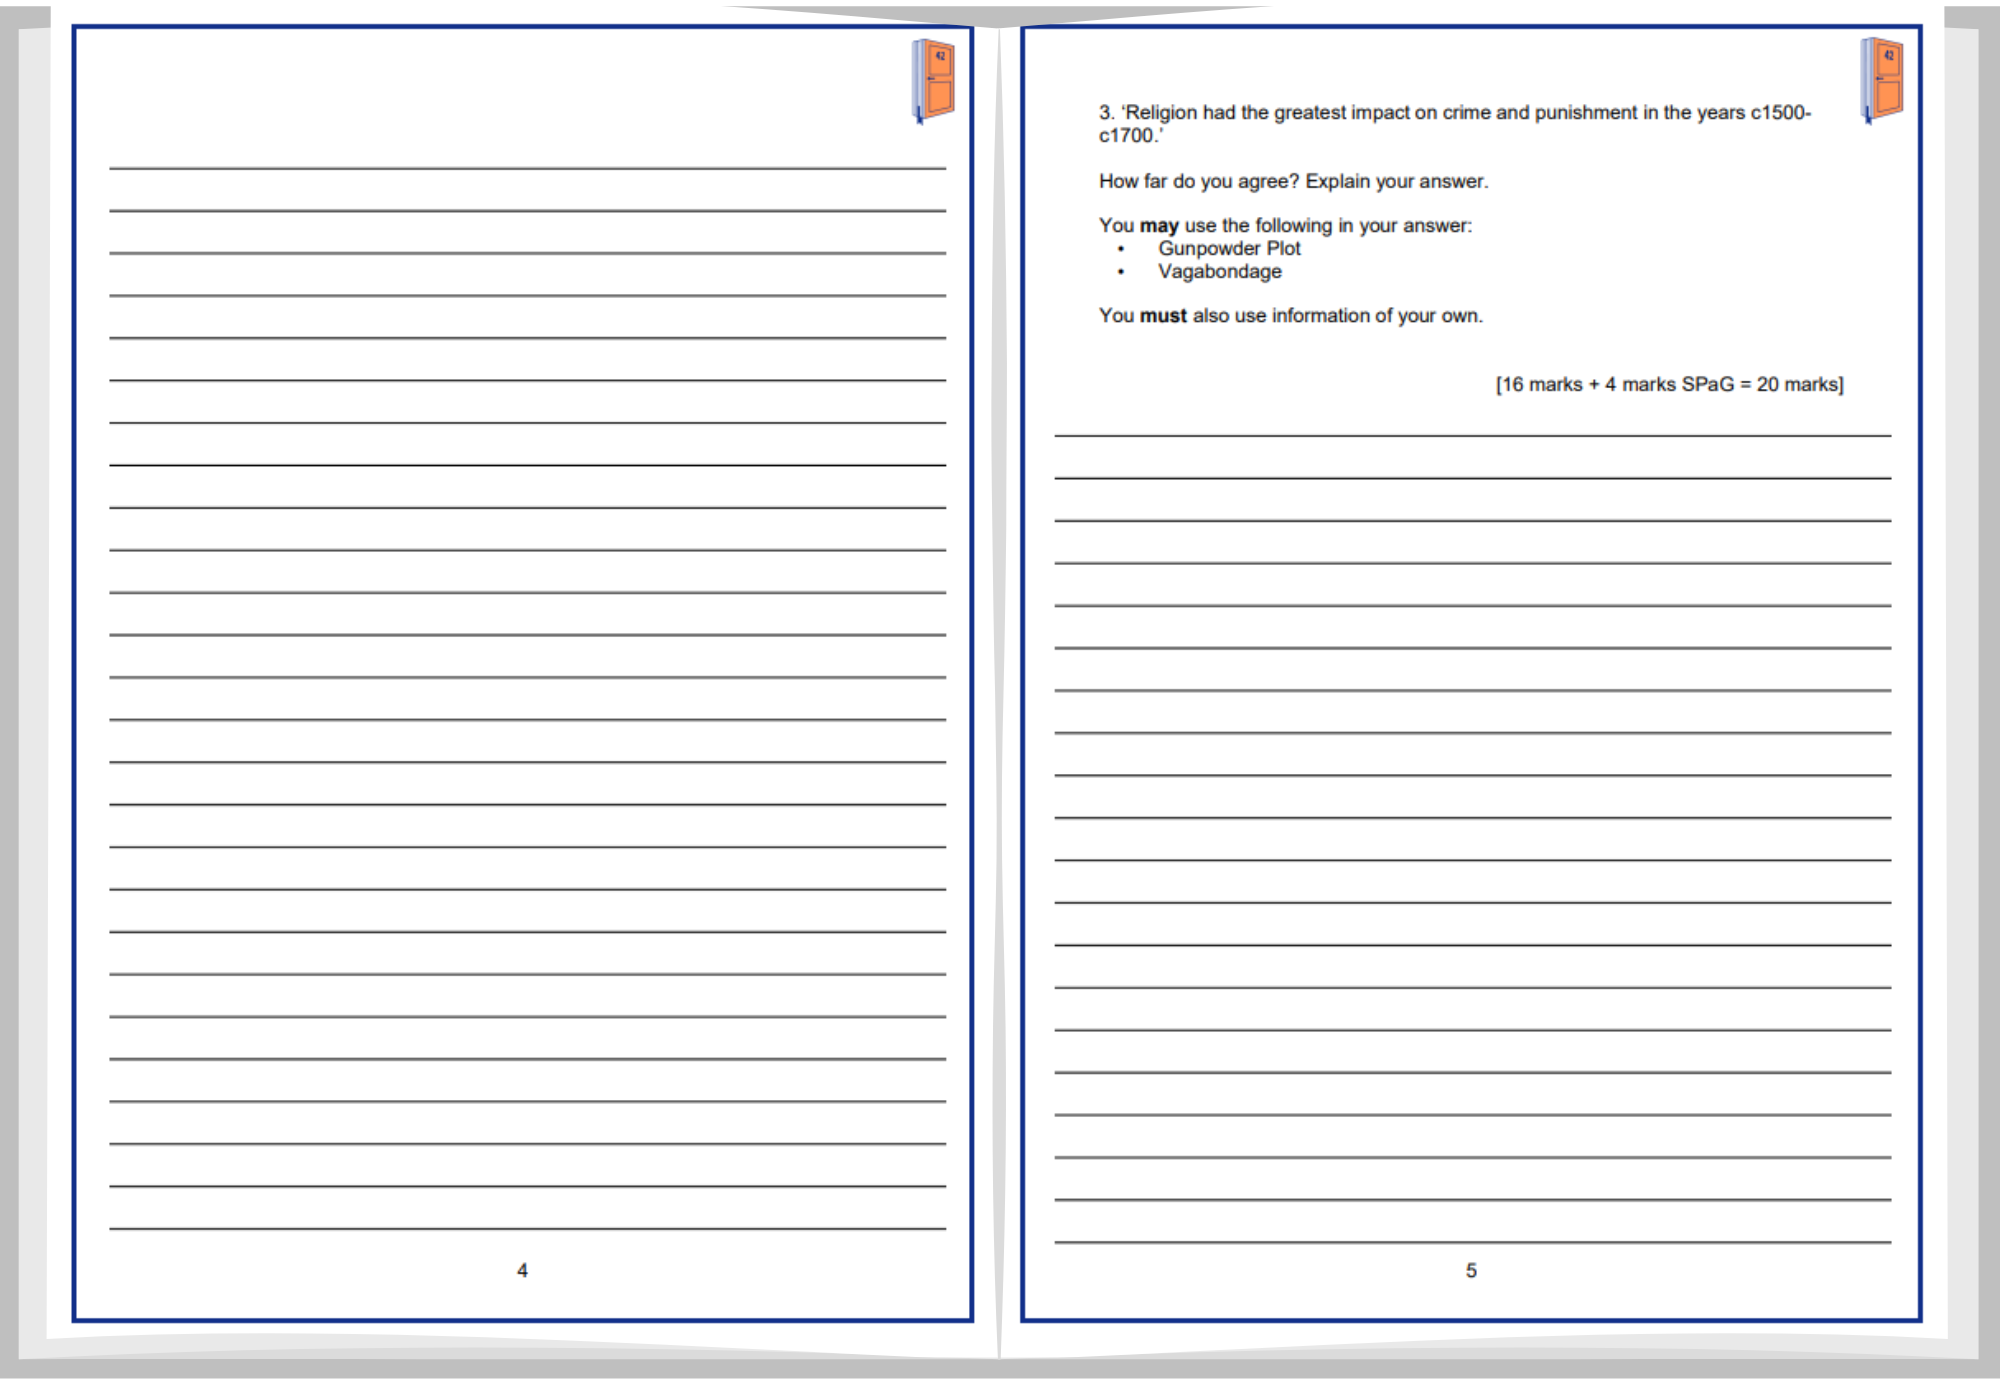Click the bold word 'must'
2000x1380 pixels.
coord(1163,316)
